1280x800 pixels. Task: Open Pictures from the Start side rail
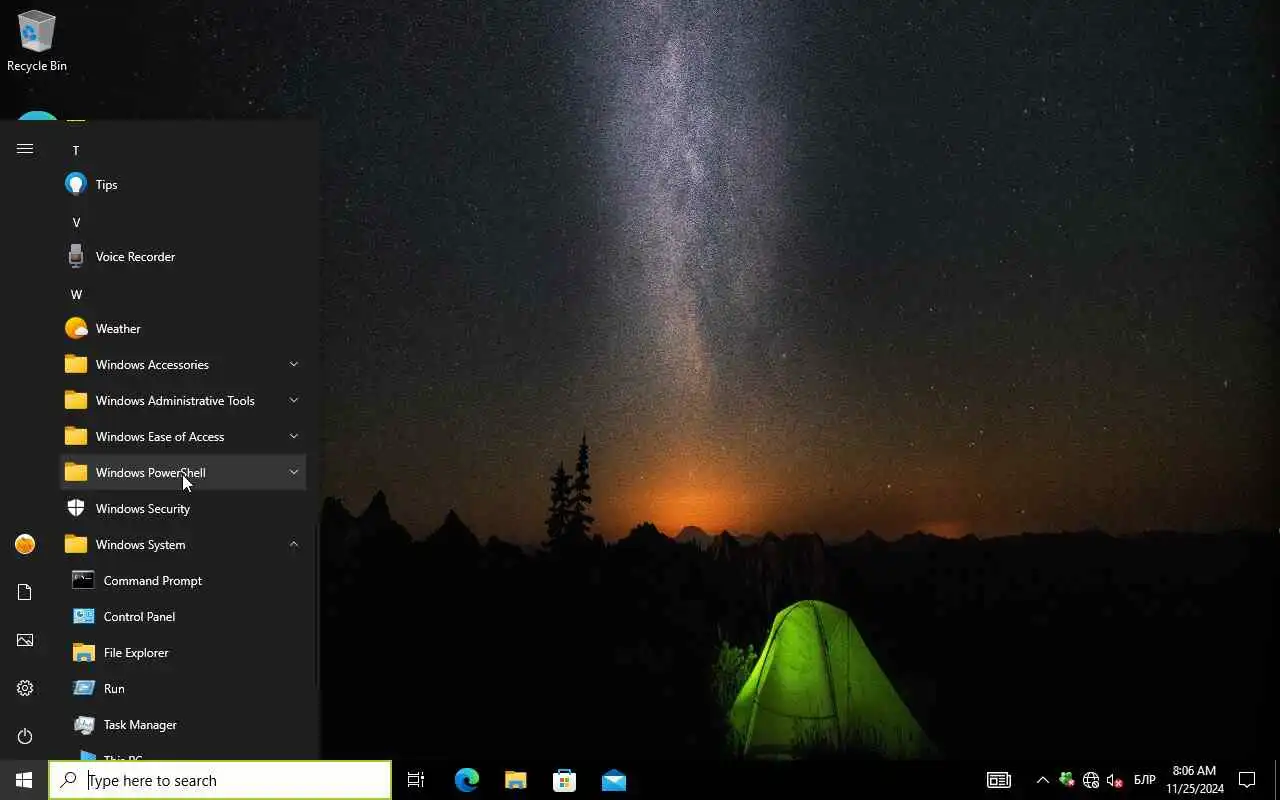click(25, 640)
